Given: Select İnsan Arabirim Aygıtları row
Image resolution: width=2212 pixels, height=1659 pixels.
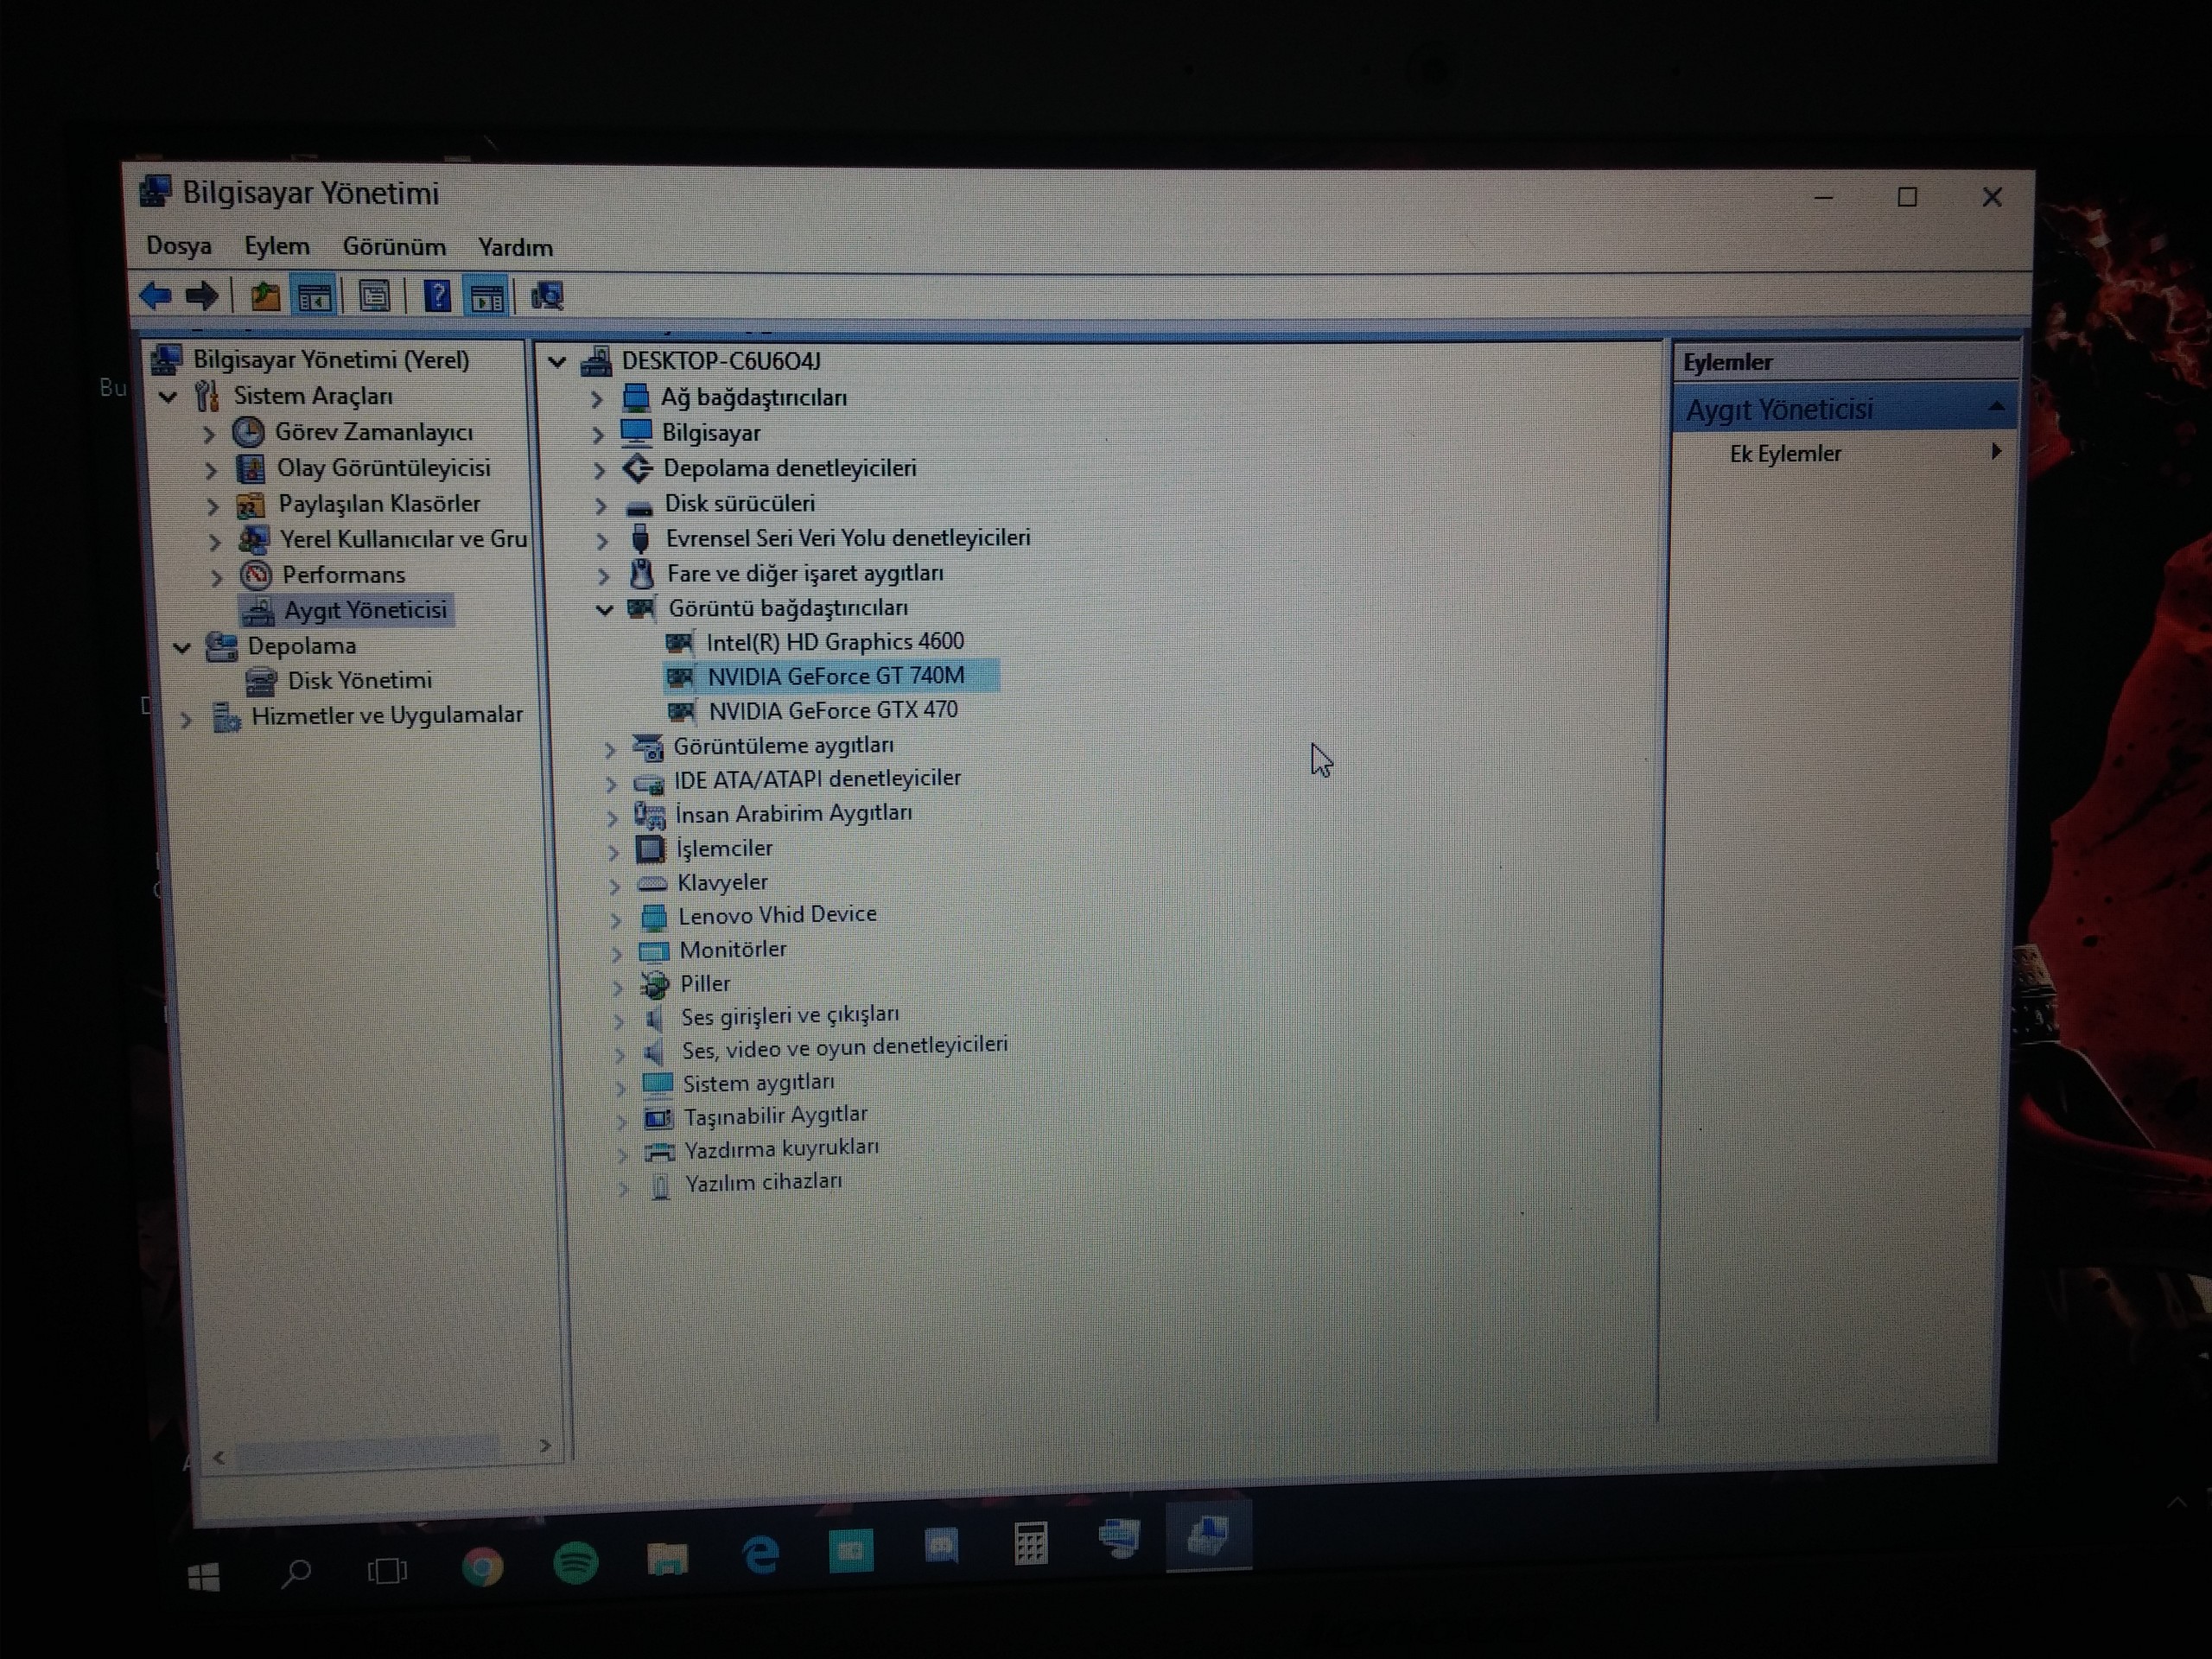Looking at the screenshot, I should pyautogui.click(x=793, y=813).
